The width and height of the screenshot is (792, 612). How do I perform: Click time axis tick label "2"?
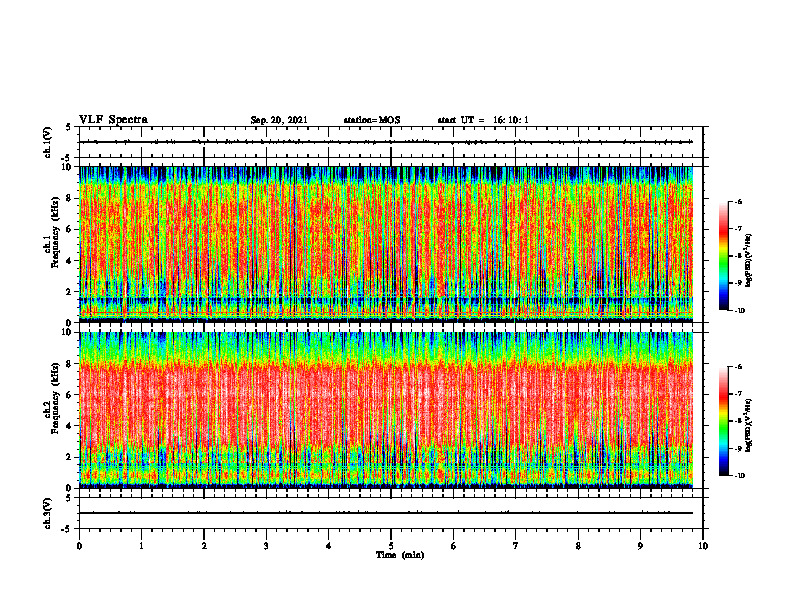204,546
